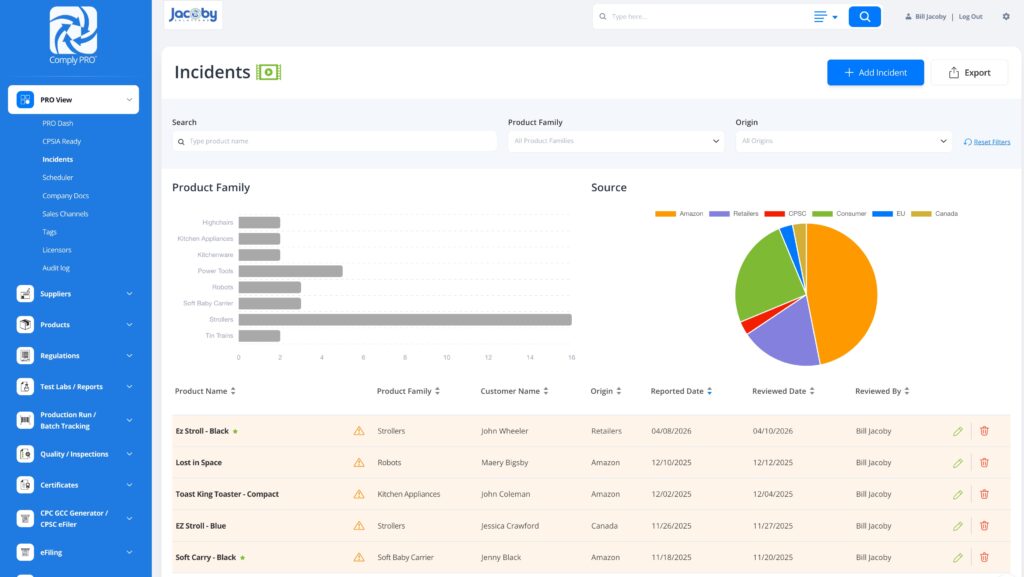Focus the product name search field
This screenshot has width=1024, height=577.
point(334,141)
